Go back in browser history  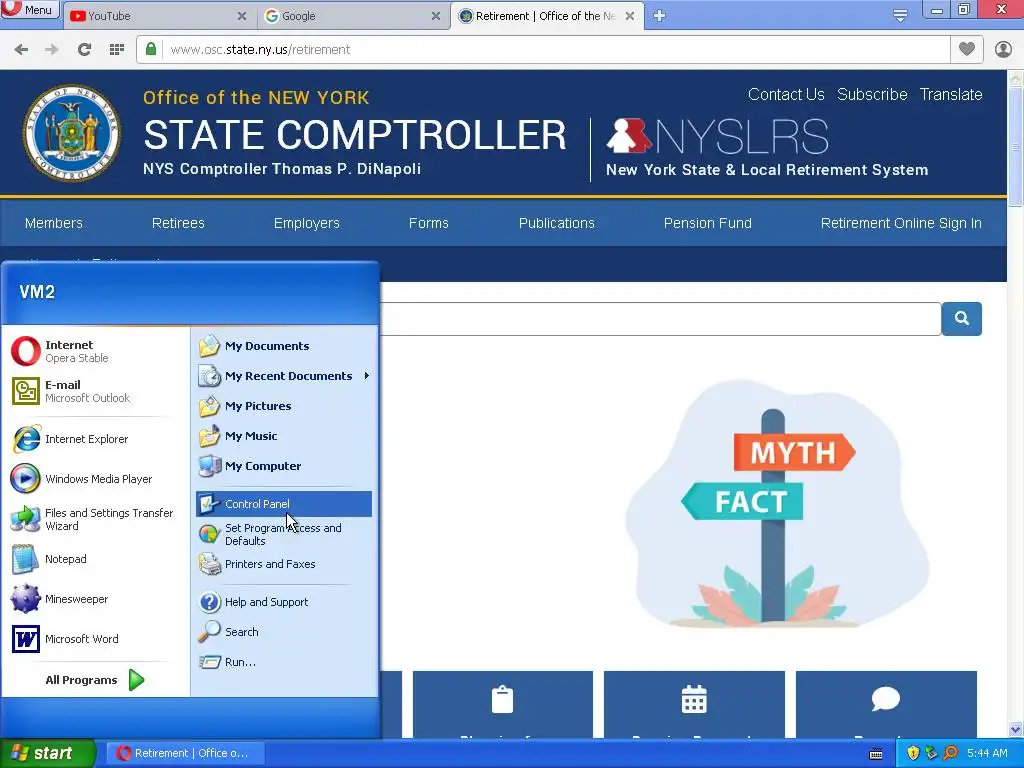(x=21, y=50)
